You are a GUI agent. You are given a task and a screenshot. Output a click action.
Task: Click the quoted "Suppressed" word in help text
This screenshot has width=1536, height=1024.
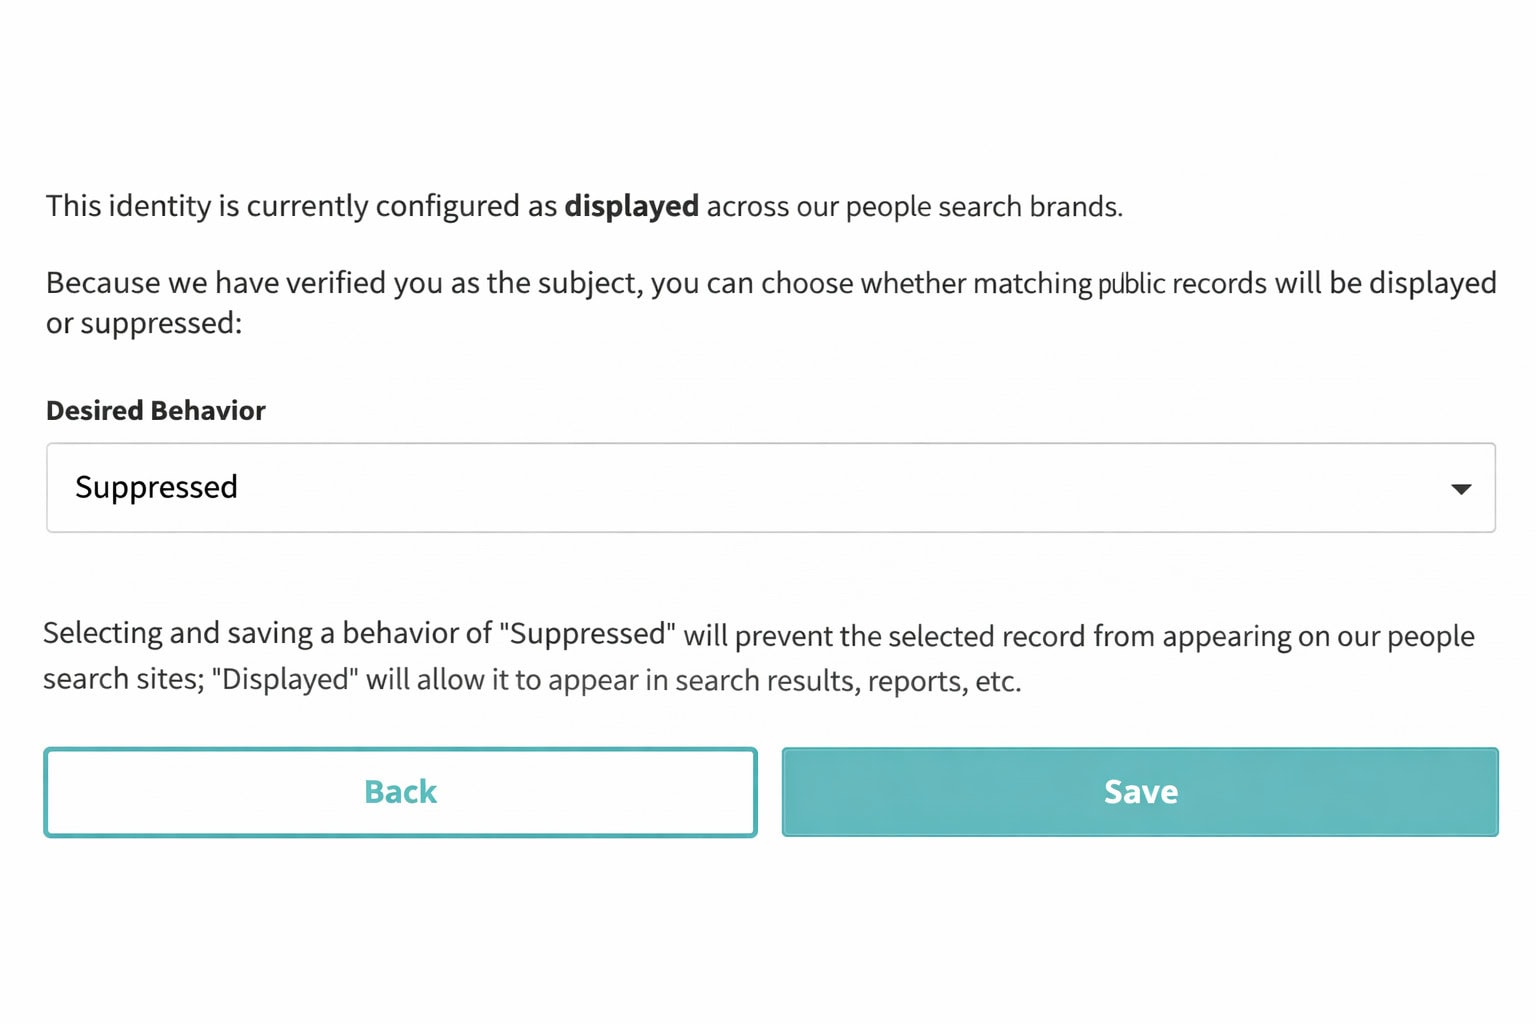click(587, 635)
